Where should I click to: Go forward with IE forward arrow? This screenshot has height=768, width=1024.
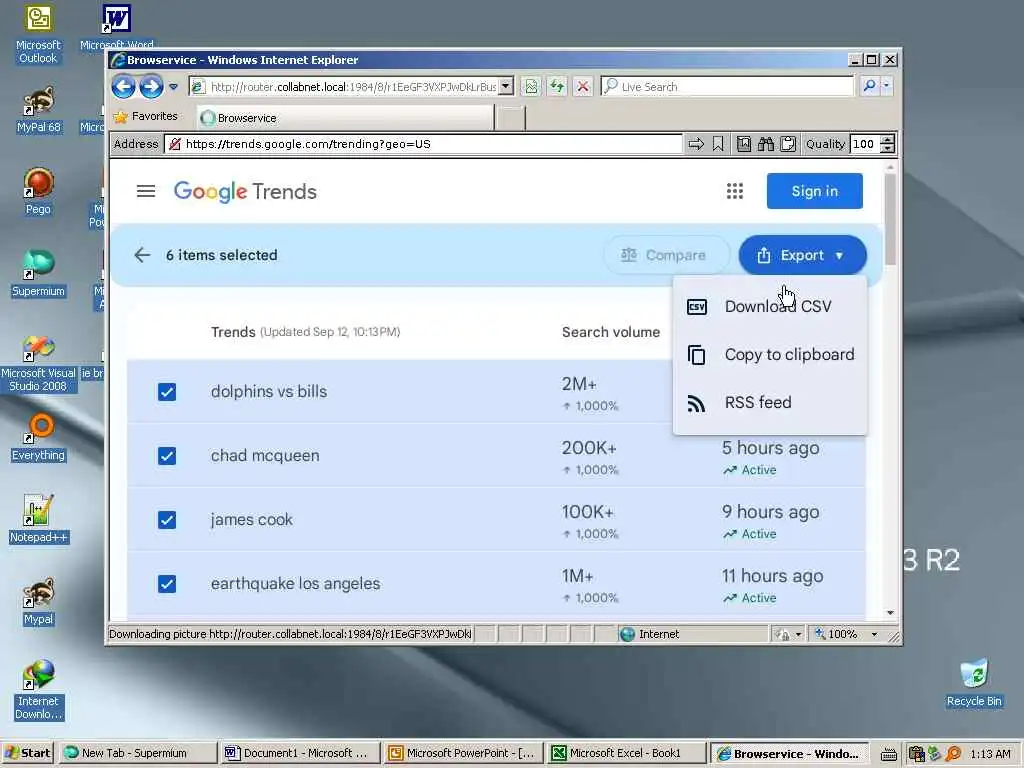tap(151, 86)
